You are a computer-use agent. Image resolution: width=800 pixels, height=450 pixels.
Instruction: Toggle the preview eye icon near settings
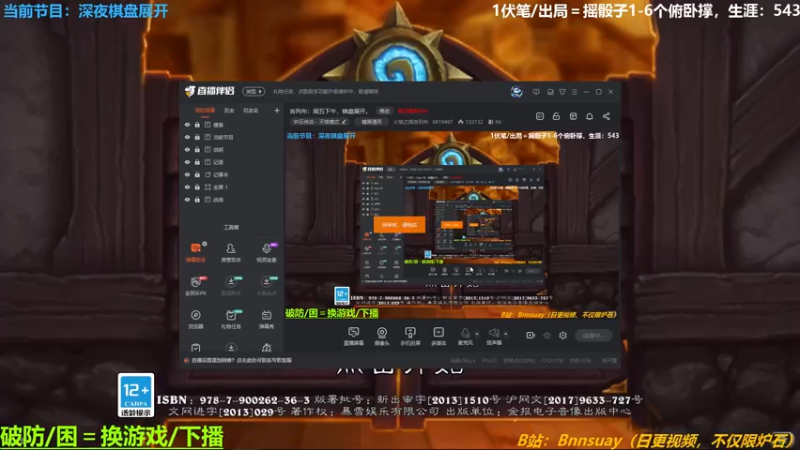[547, 335]
